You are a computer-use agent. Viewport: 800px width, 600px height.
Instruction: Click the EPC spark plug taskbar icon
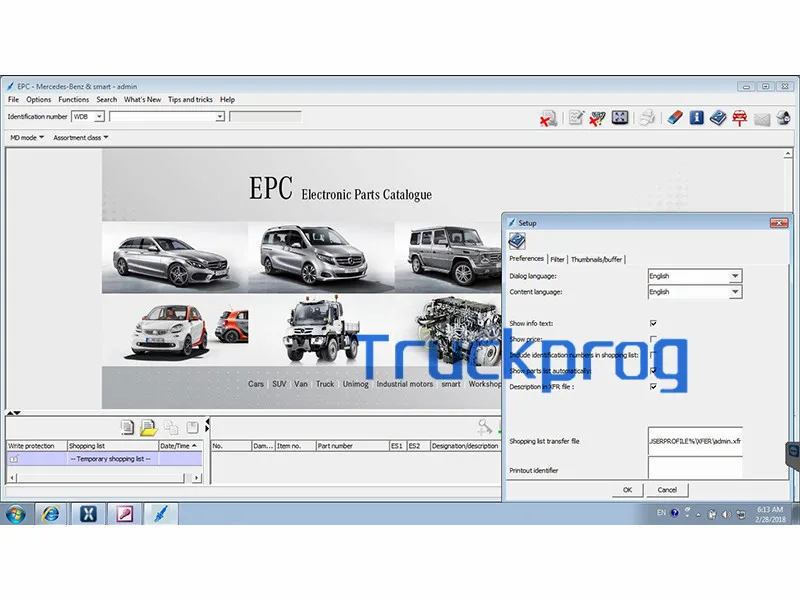click(x=161, y=514)
